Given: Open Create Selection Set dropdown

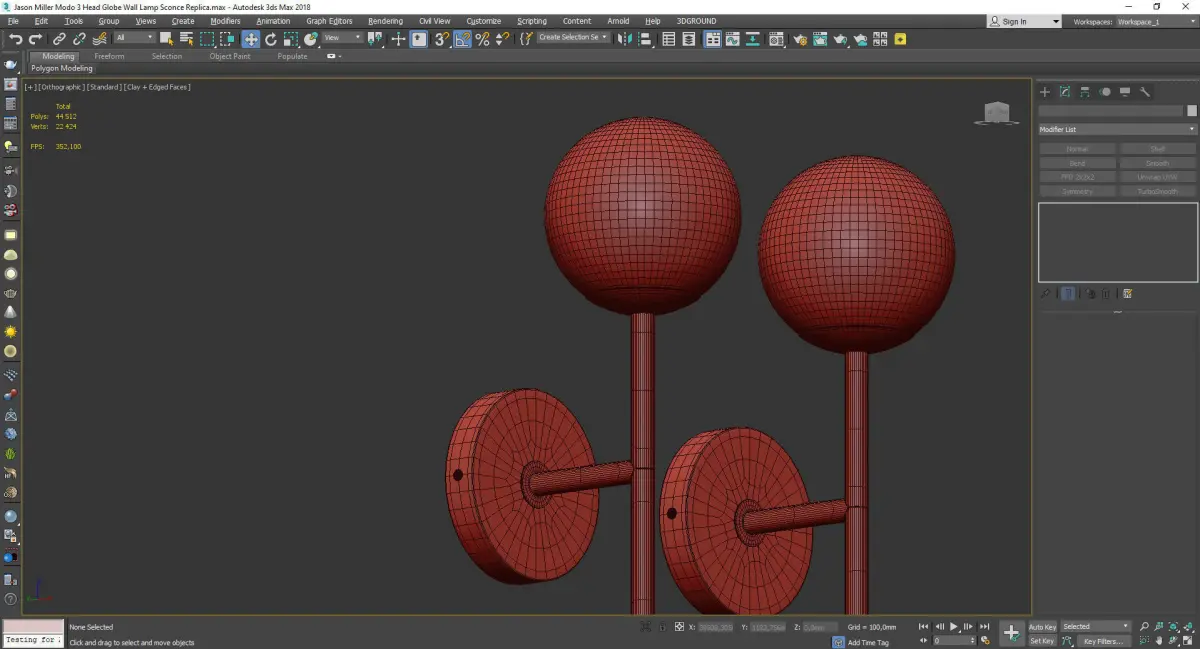Looking at the screenshot, I should point(572,37).
